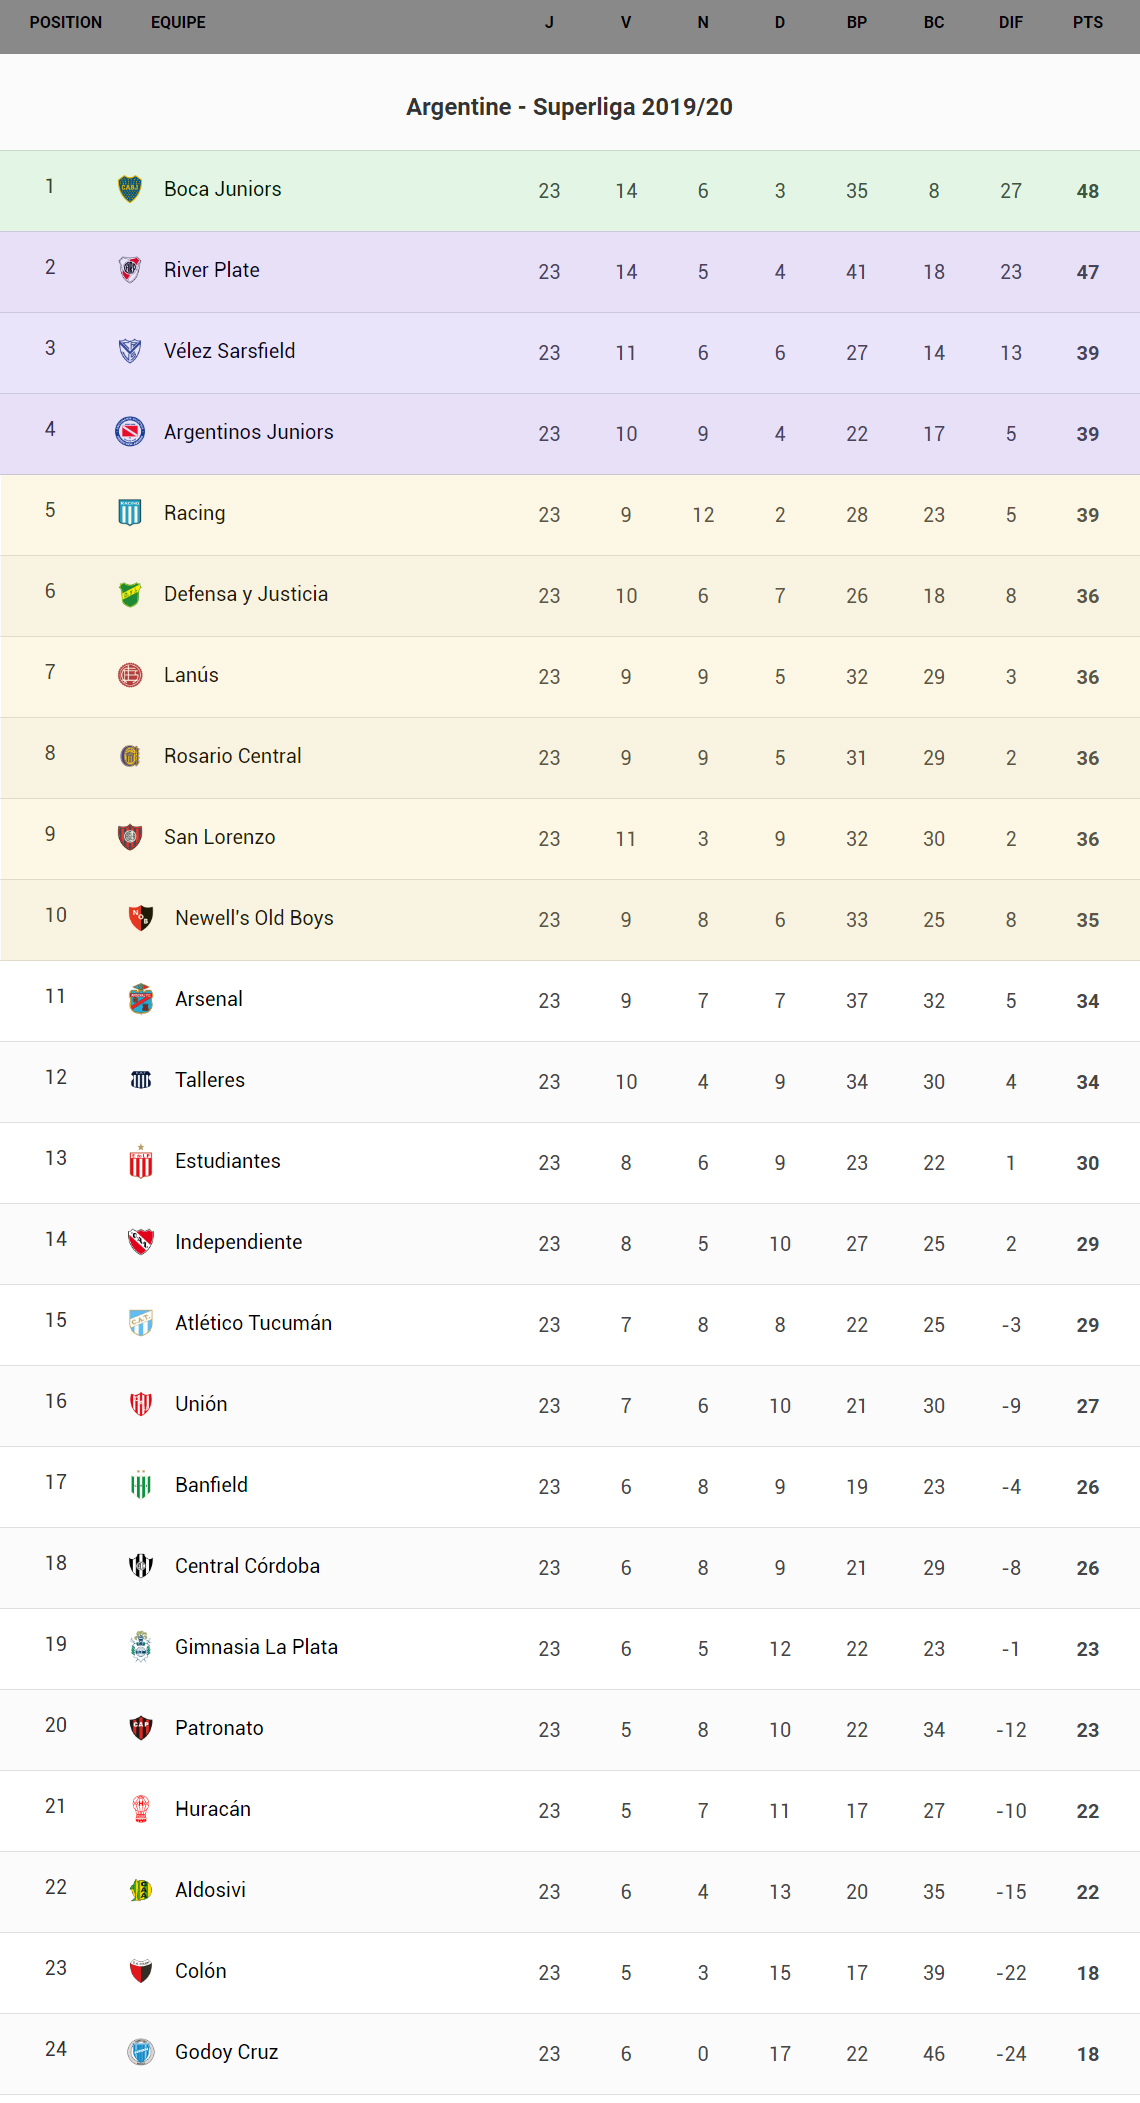1140x2103 pixels.
Task: Click the Estudiantes club crest
Action: [x=141, y=1161]
